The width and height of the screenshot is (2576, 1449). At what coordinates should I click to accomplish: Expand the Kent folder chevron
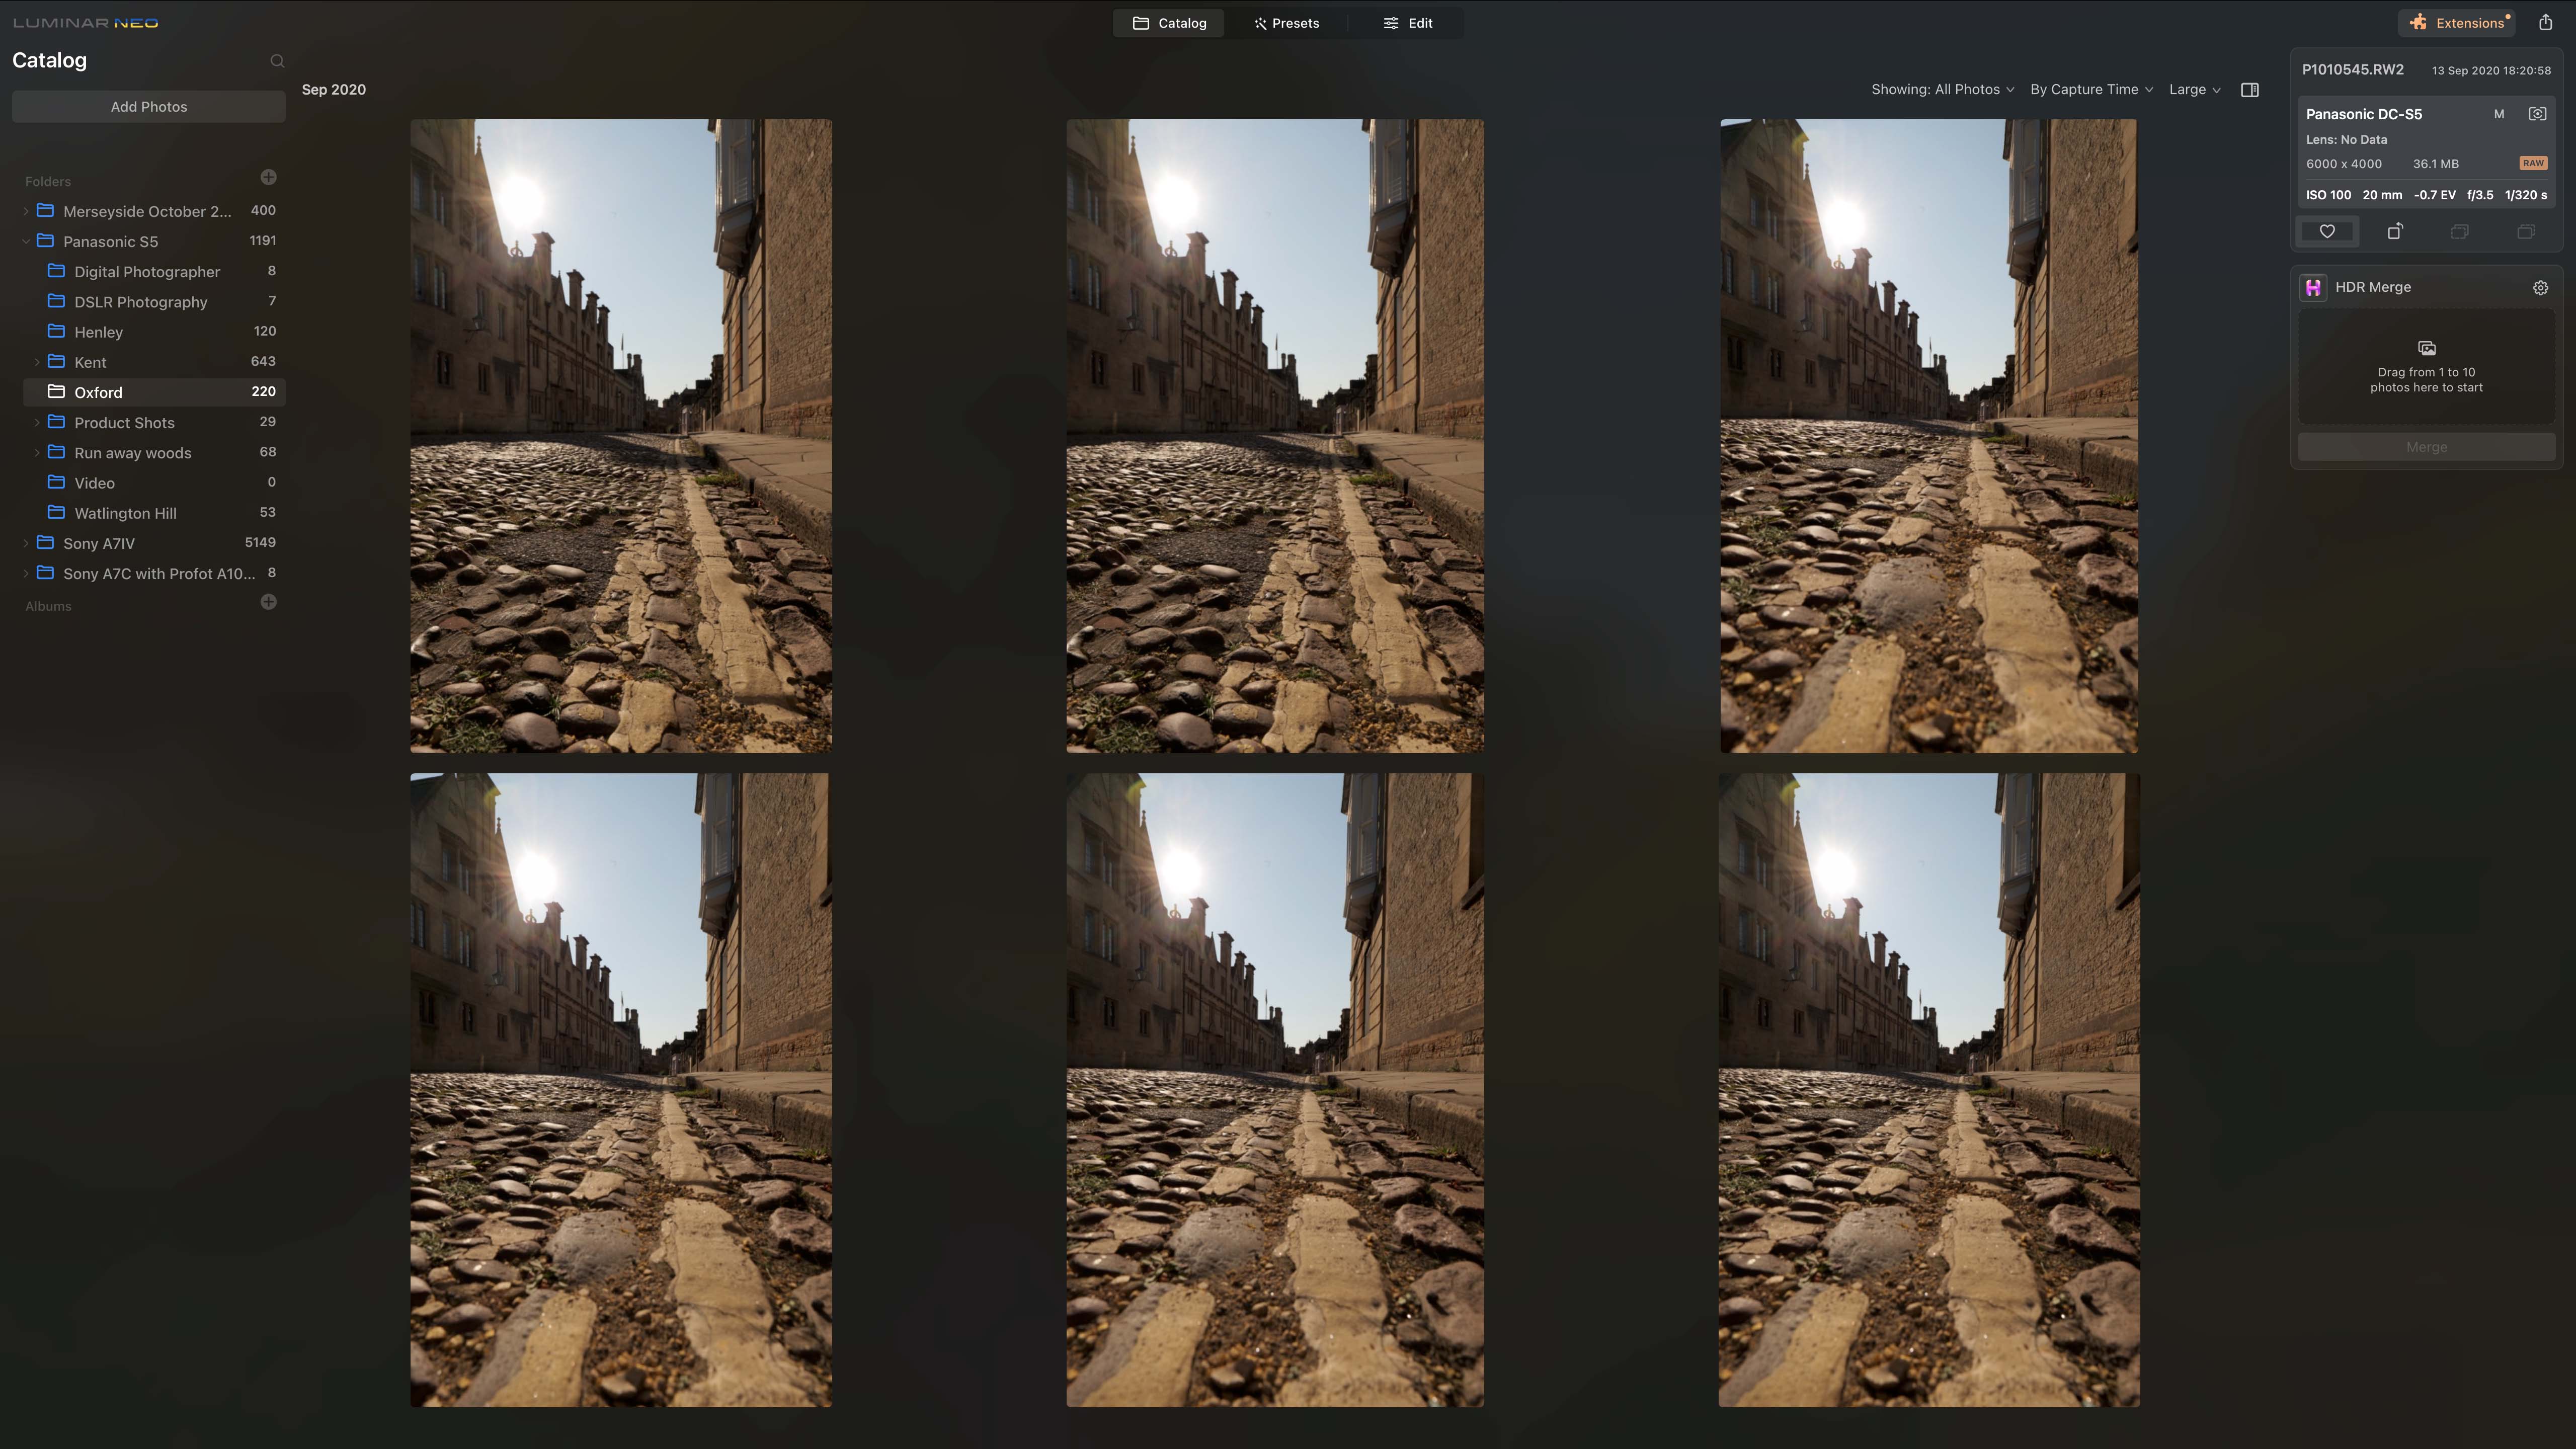[37, 362]
